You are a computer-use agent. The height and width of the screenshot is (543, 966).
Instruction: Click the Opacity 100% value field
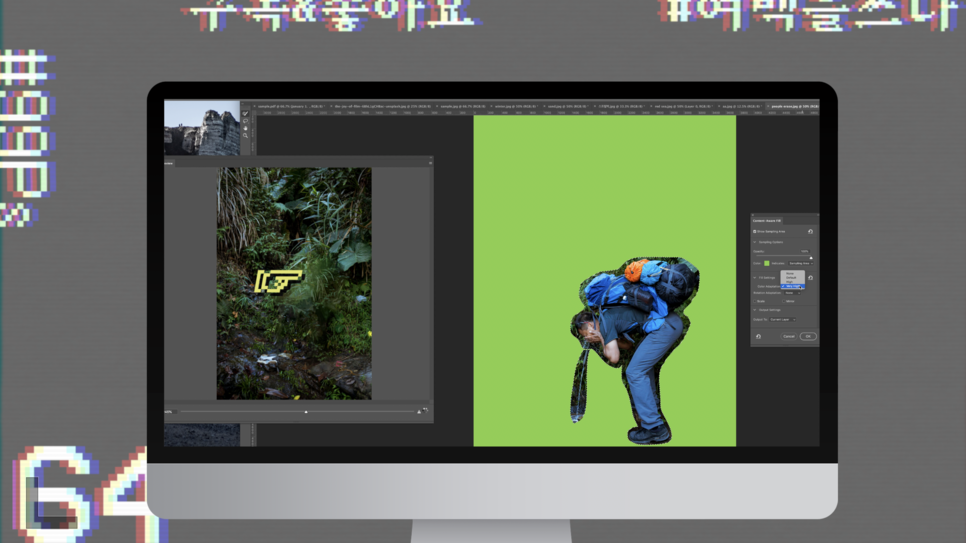805,251
